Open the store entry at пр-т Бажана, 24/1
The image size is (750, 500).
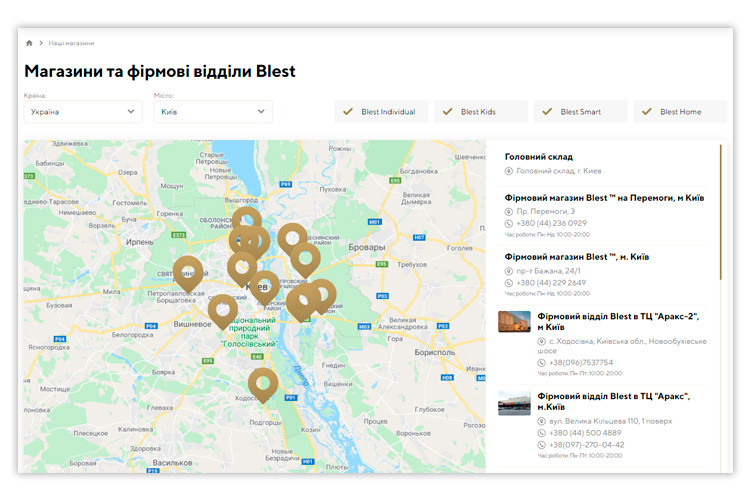[576, 257]
